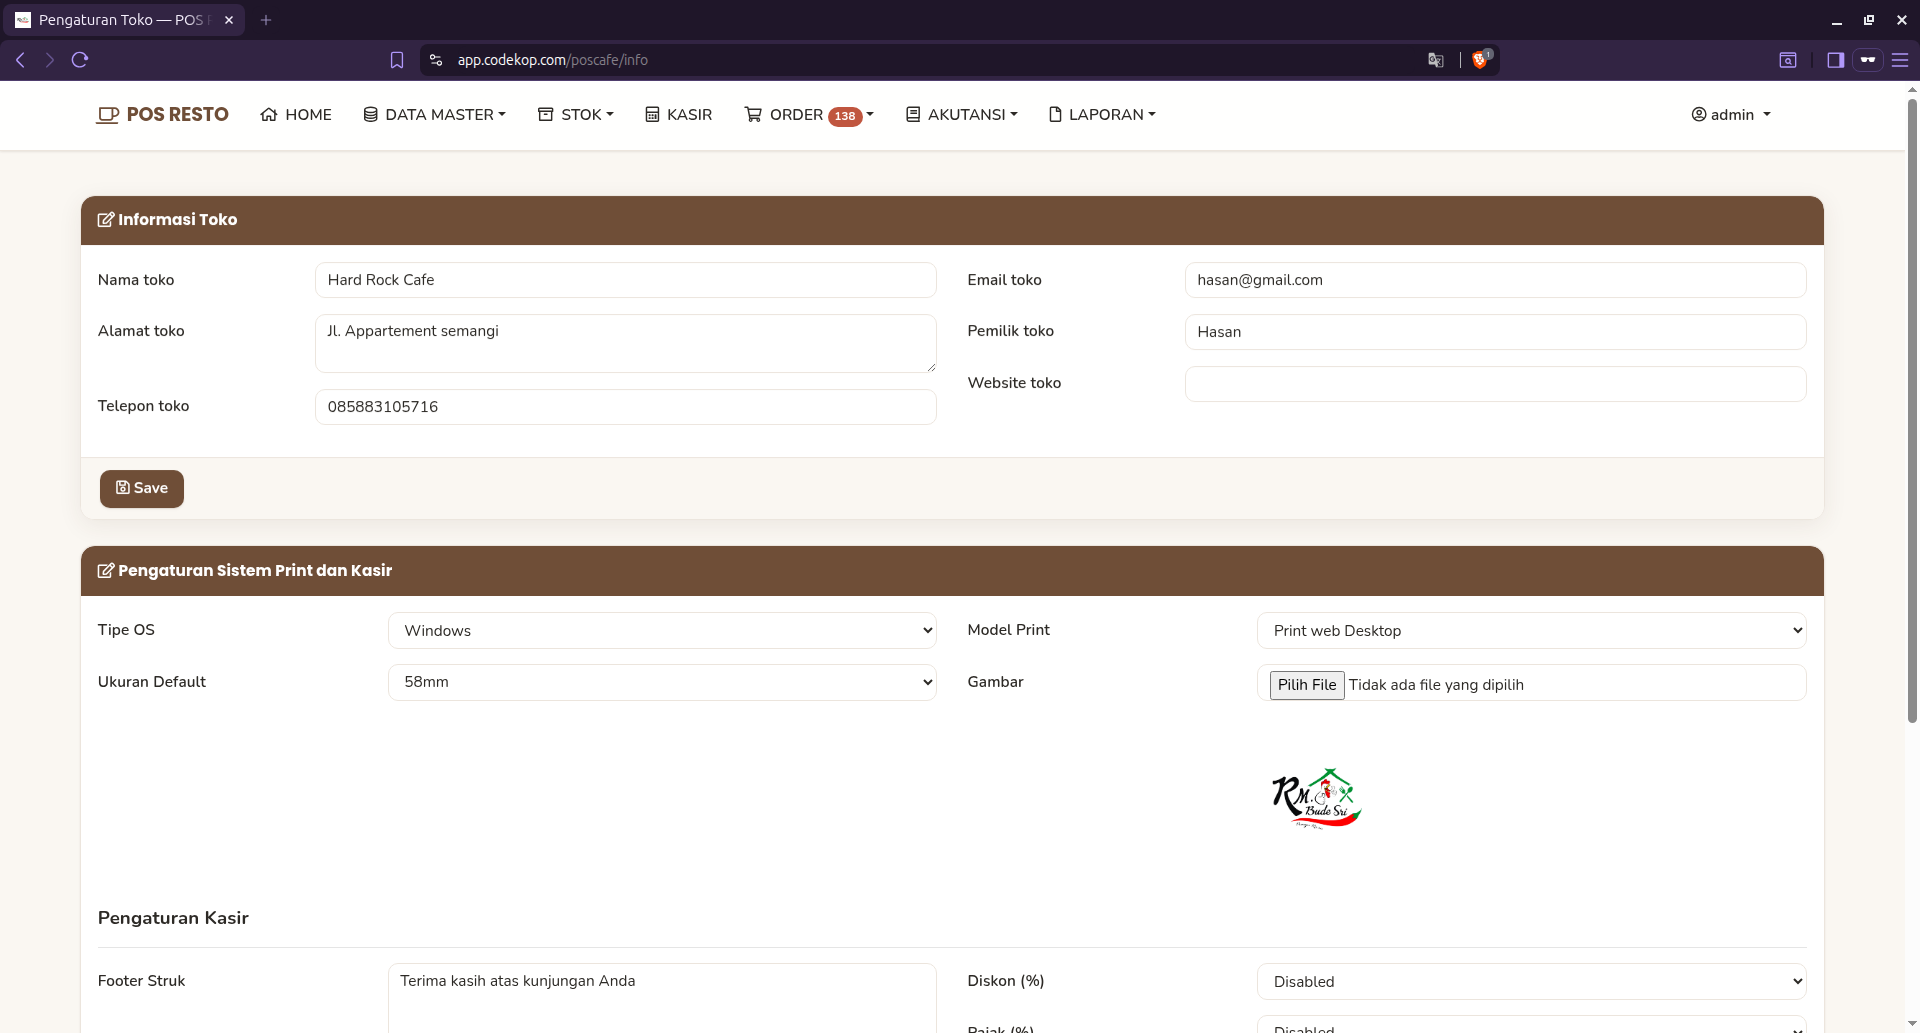Open a new browser tab
Viewport: 1920px width, 1033px height.
coord(266,20)
